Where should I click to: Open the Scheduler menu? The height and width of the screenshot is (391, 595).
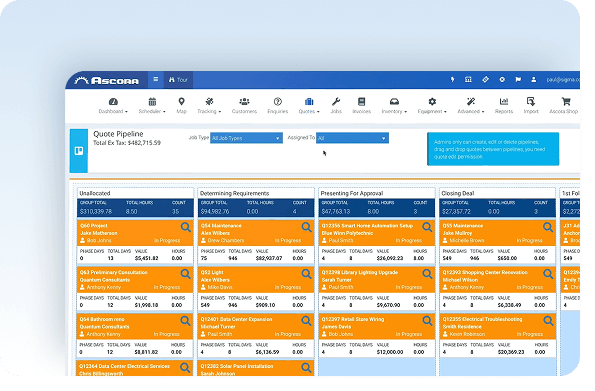tap(152, 106)
